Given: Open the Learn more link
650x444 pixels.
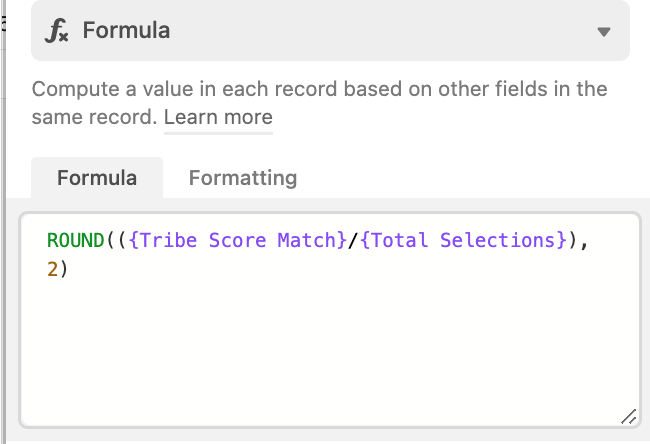Looking at the screenshot, I should [x=218, y=117].
